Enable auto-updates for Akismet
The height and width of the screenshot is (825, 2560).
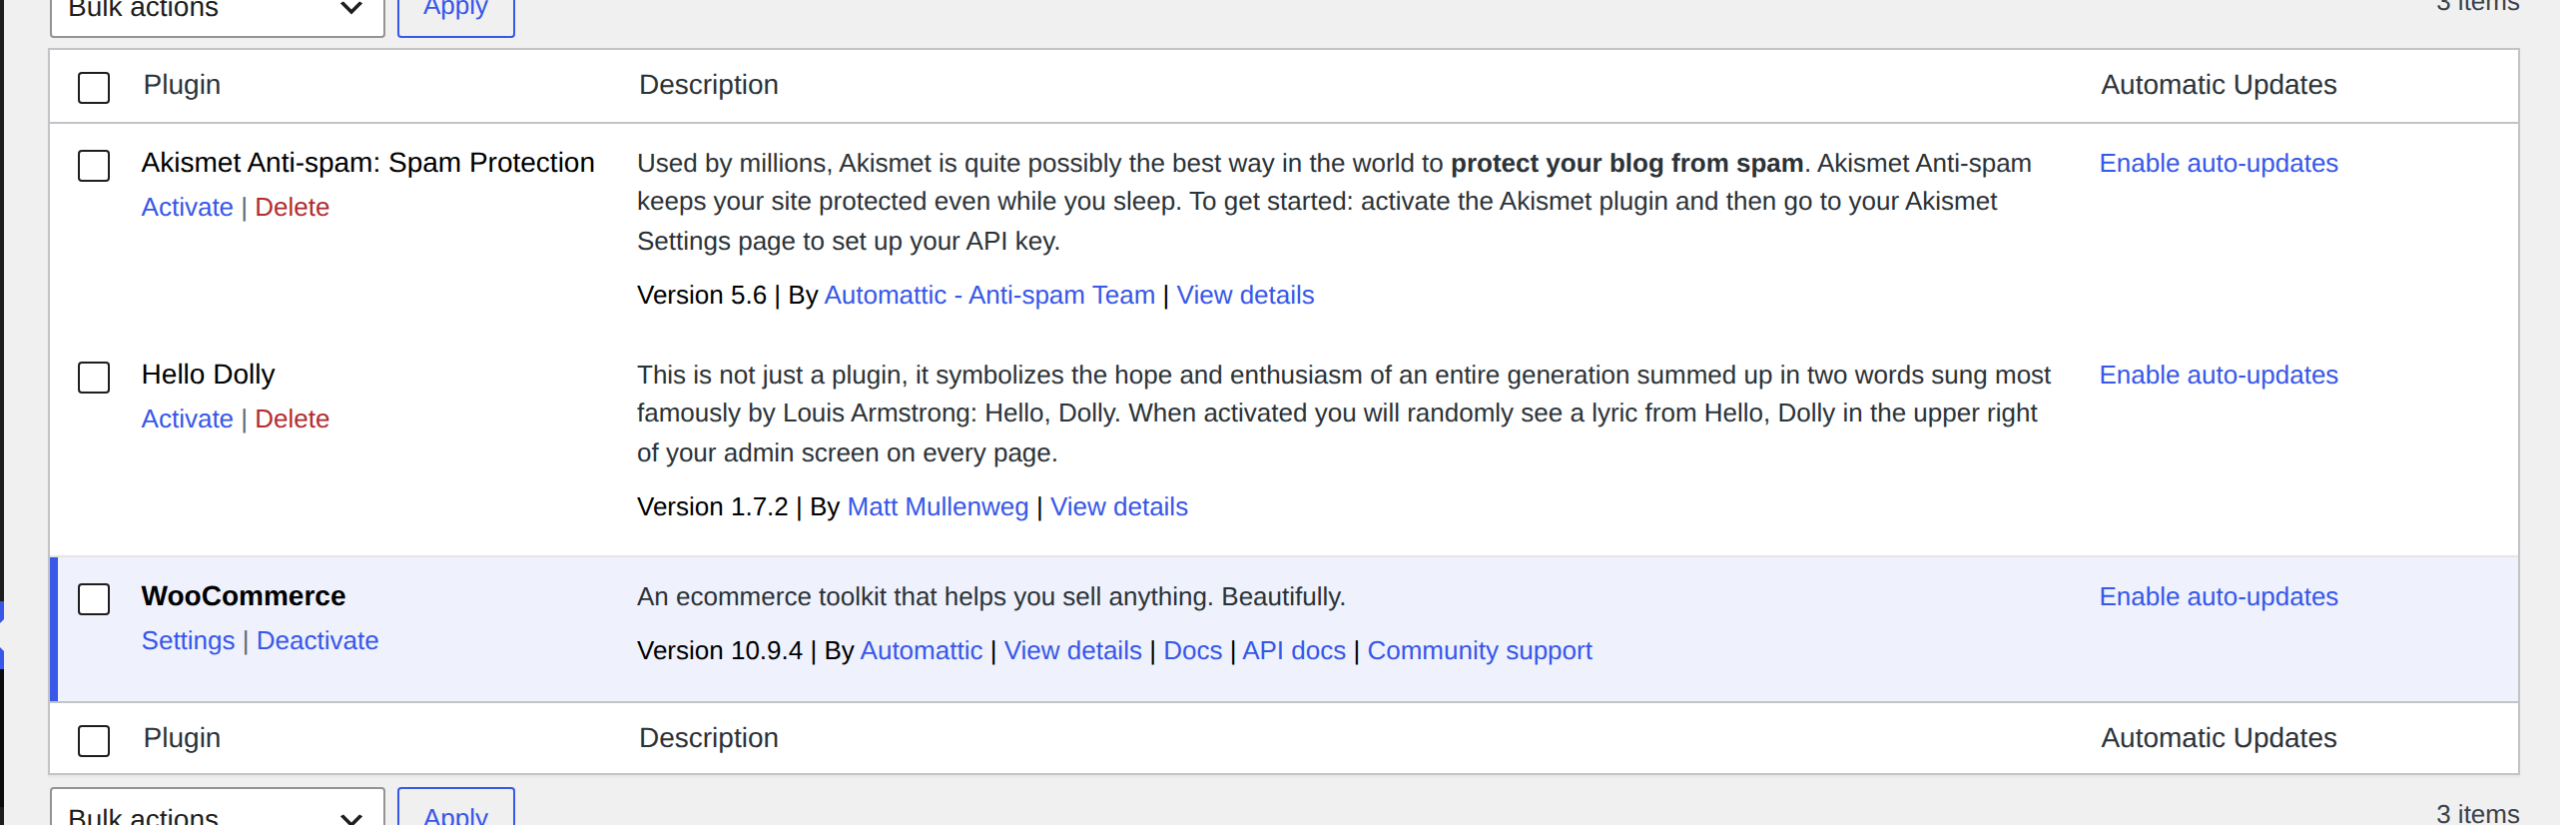click(2218, 163)
